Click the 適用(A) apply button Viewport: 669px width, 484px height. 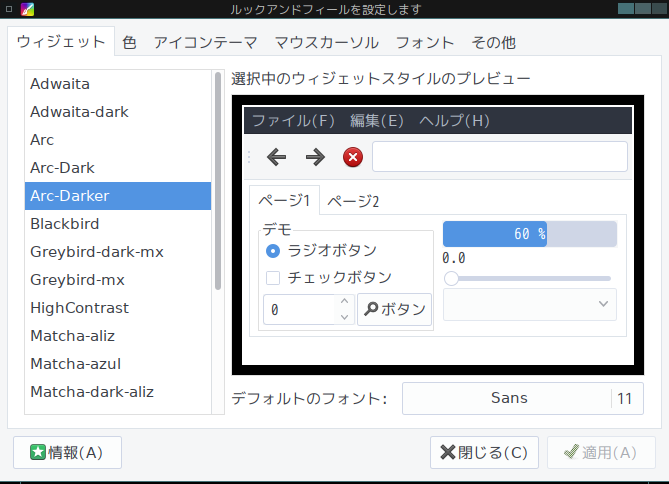pyautogui.click(x=601, y=452)
